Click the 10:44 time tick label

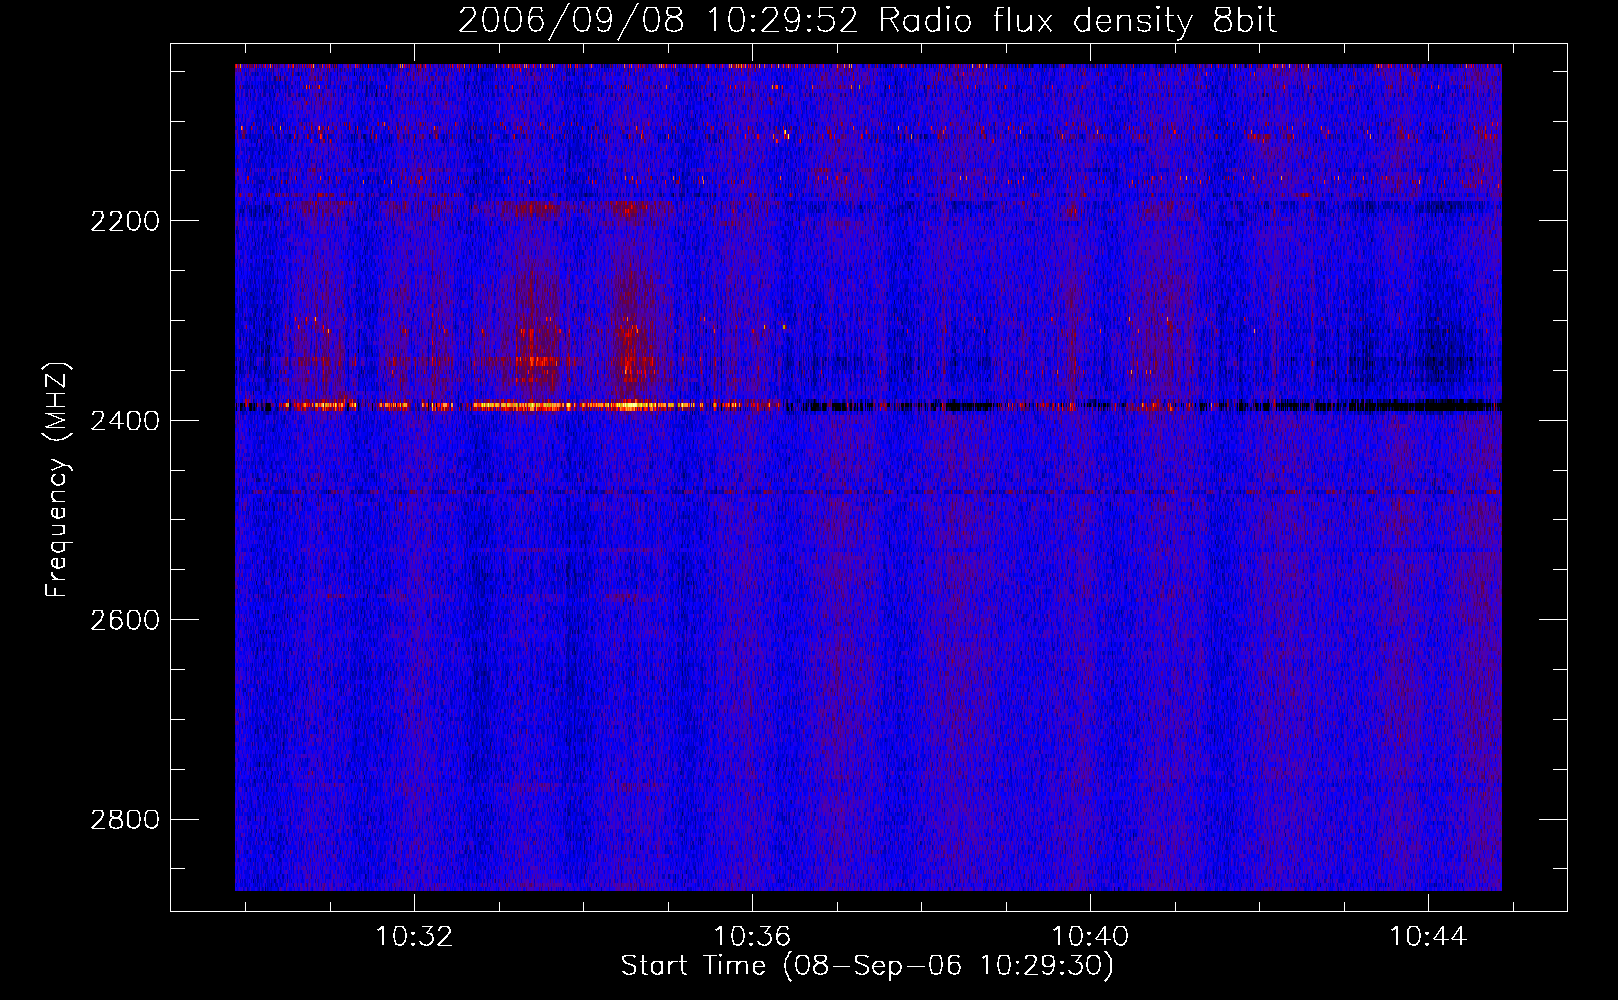1428,937
